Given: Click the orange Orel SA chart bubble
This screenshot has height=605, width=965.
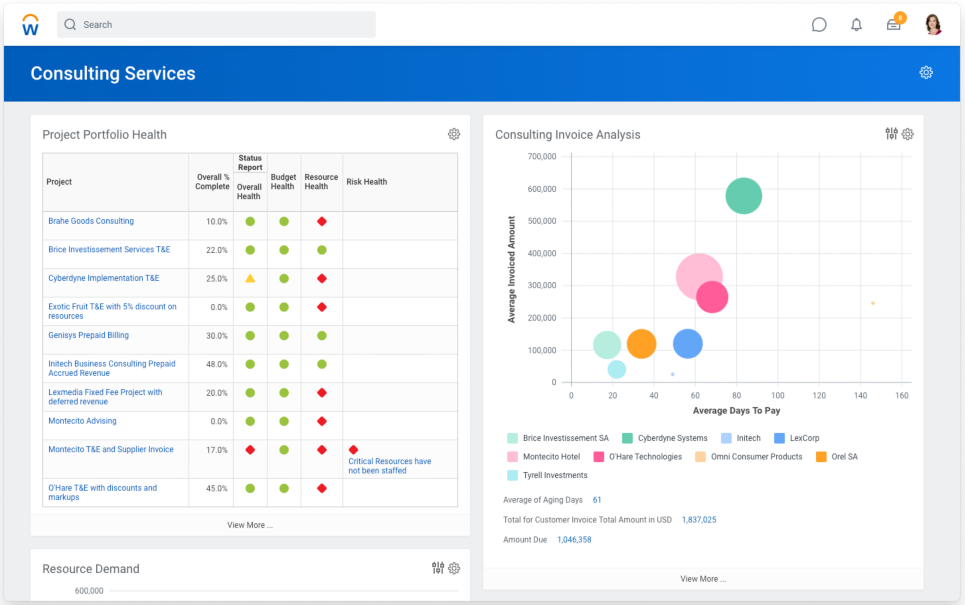Looking at the screenshot, I should (641, 343).
